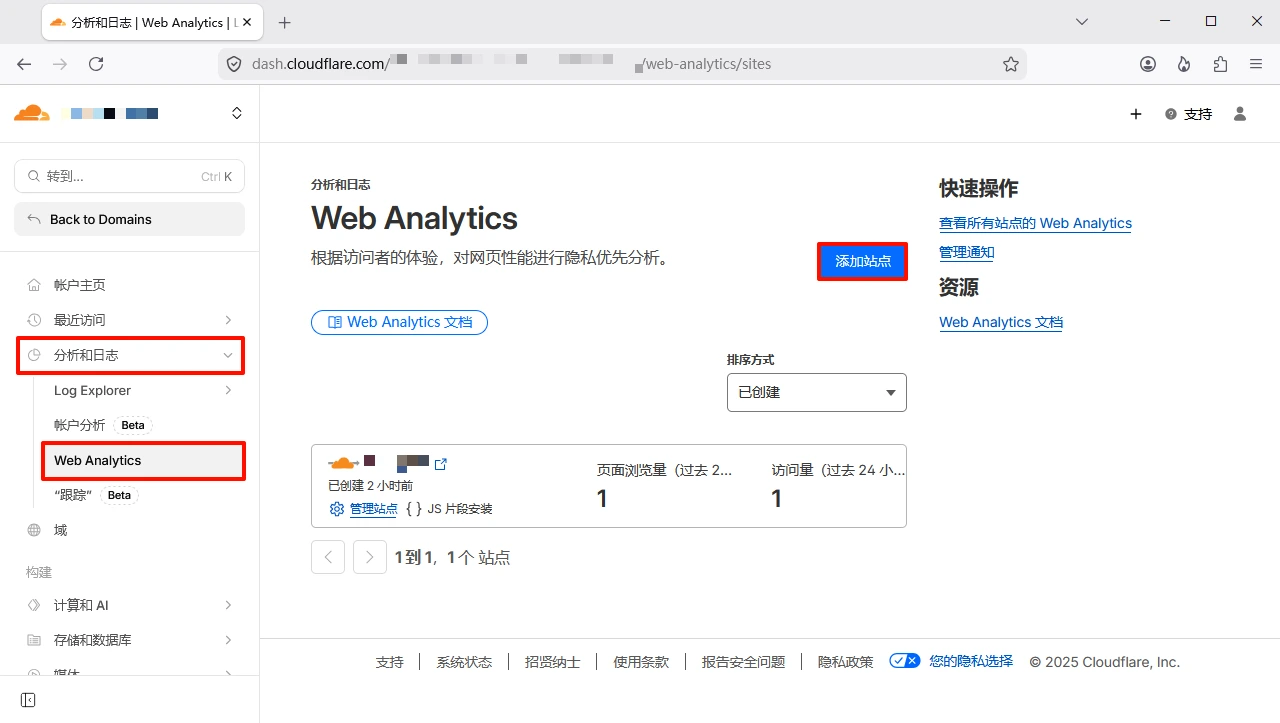
Task: Open the 管理站点 link
Action: [373, 509]
